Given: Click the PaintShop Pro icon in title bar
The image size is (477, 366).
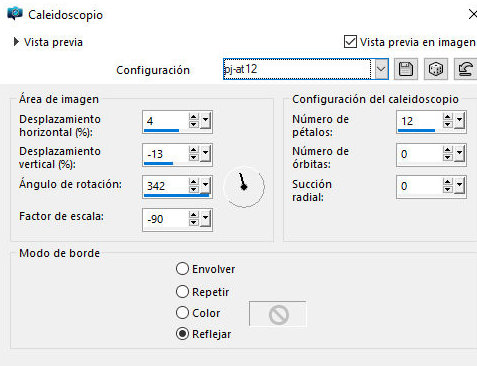Looking at the screenshot, I should [x=15, y=14].
